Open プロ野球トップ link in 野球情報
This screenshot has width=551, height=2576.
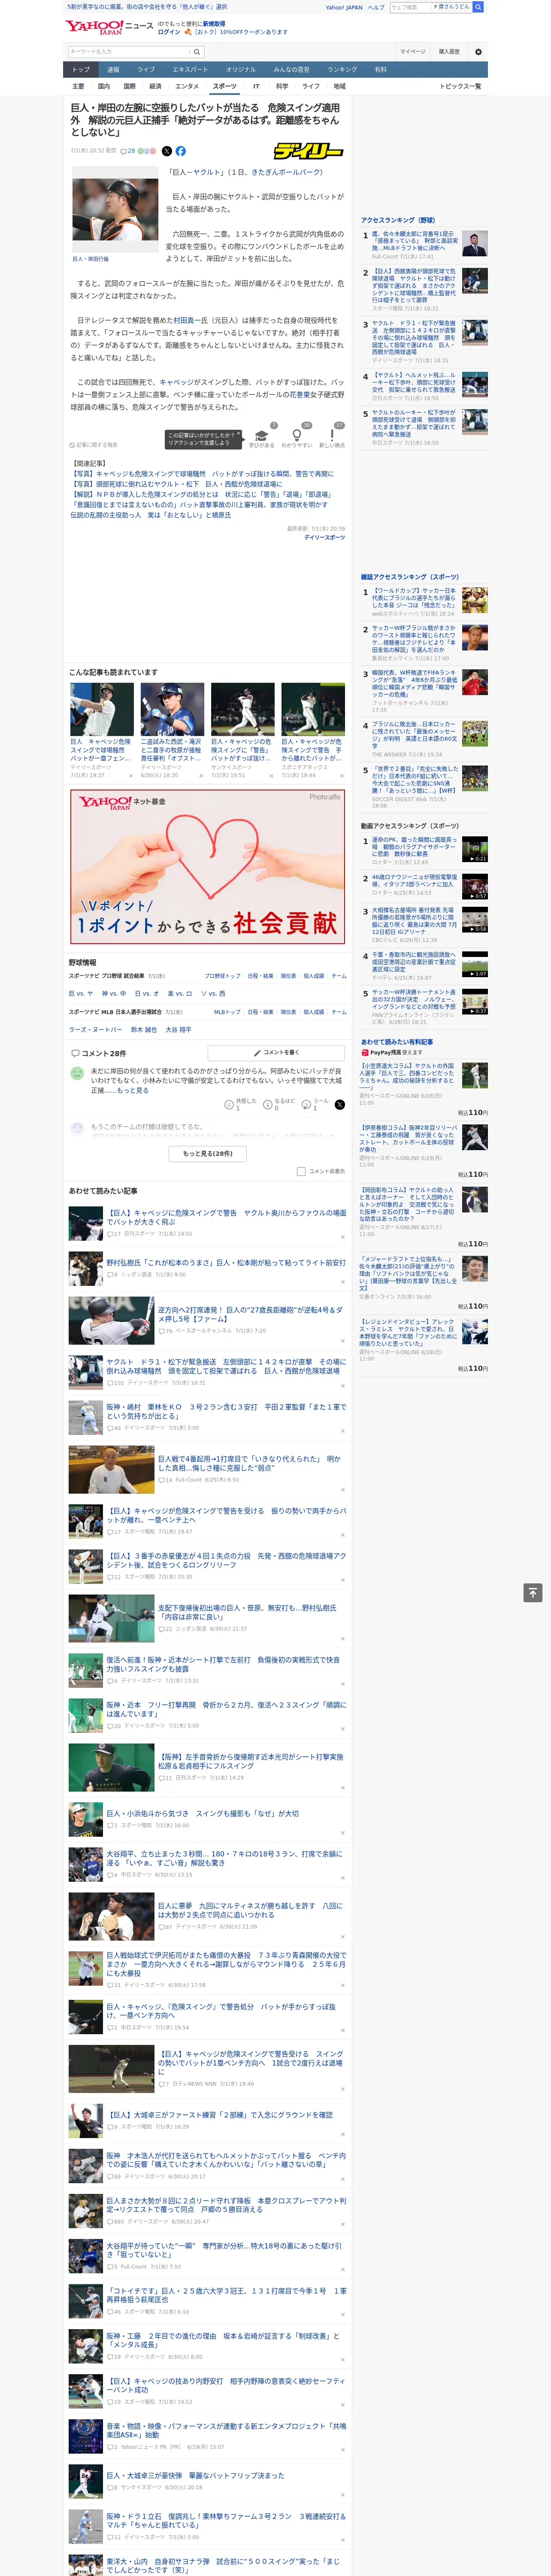(x=222, y=976)
